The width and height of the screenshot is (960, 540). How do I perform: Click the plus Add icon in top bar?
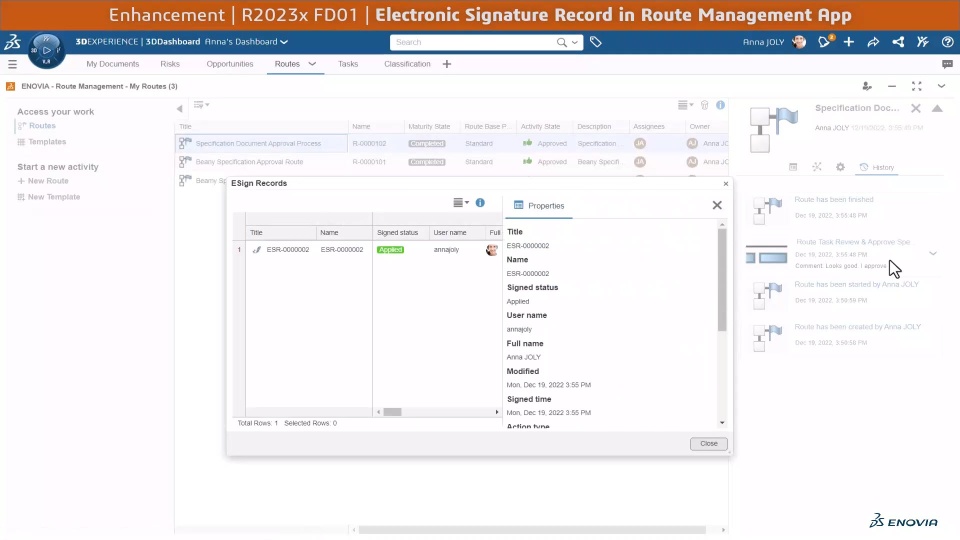tap(849, 42)
